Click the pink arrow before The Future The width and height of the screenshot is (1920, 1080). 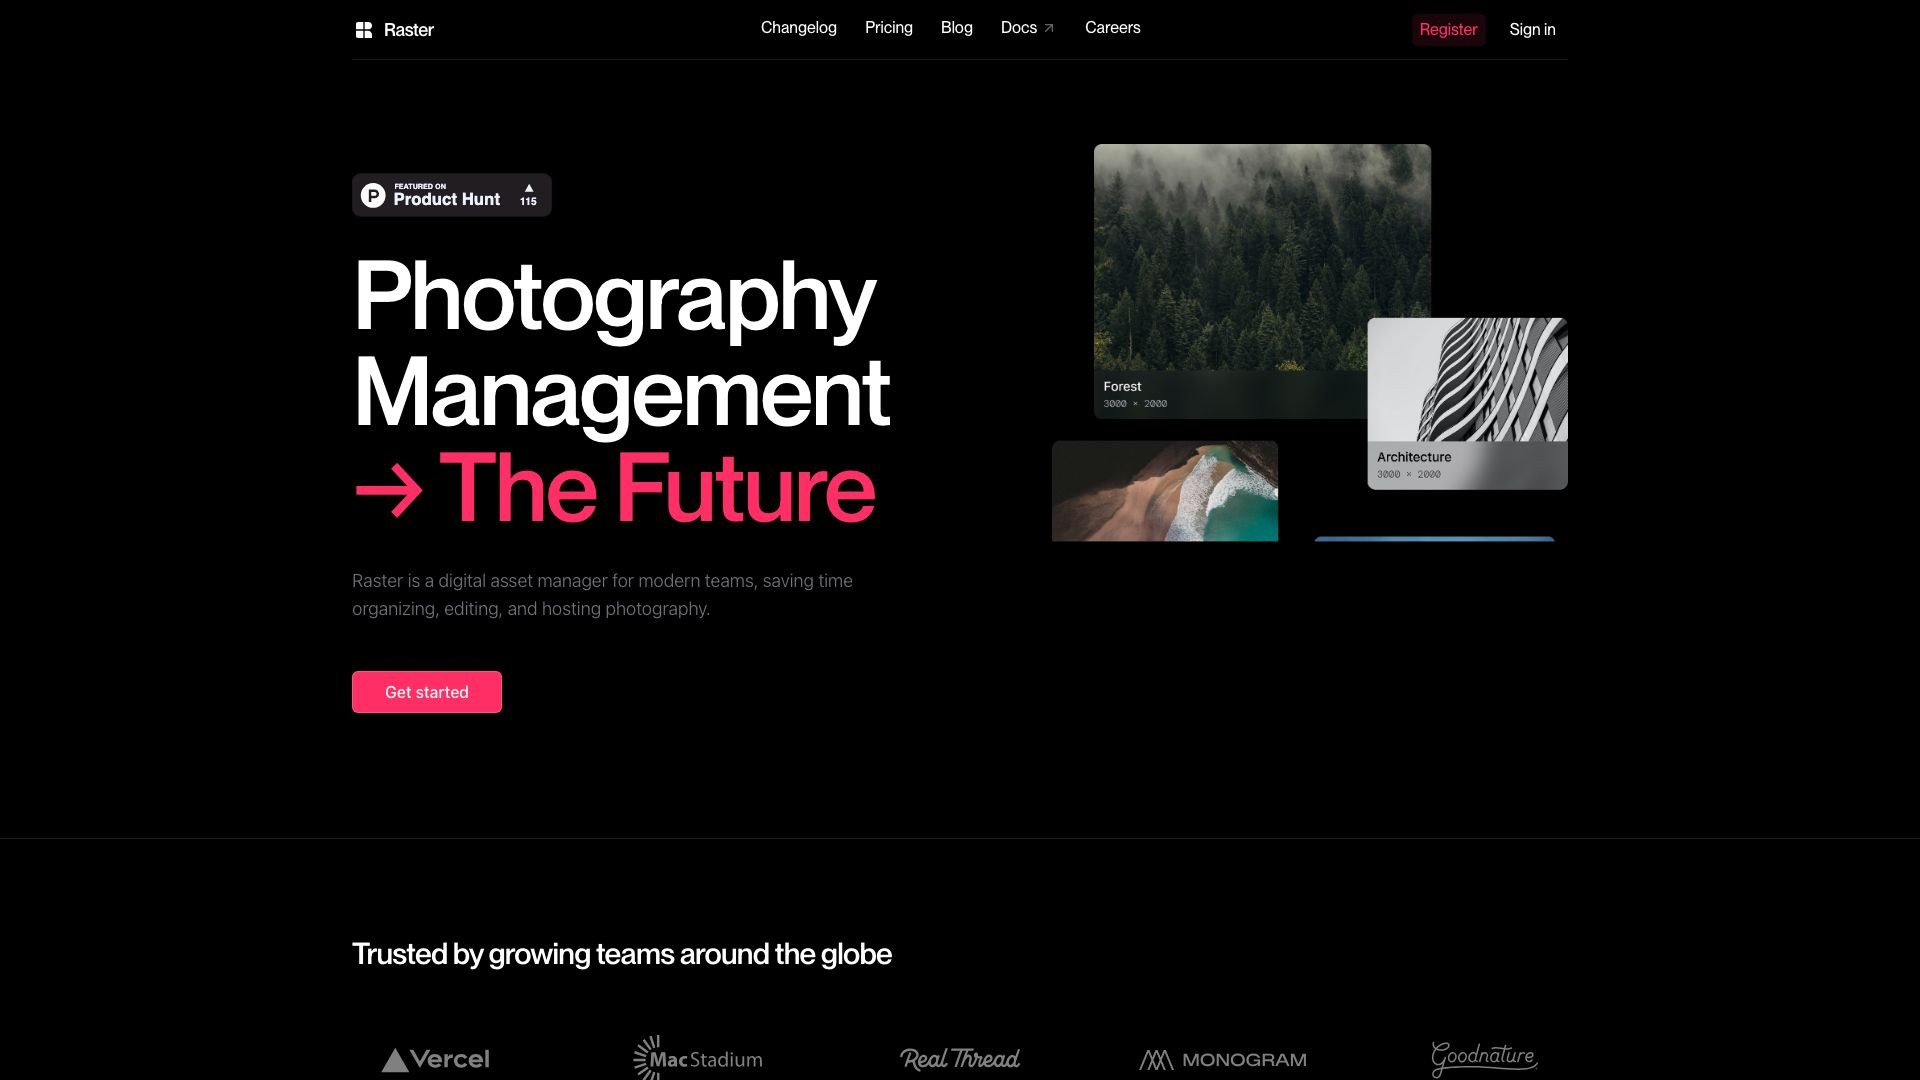[x=389, y=490]
